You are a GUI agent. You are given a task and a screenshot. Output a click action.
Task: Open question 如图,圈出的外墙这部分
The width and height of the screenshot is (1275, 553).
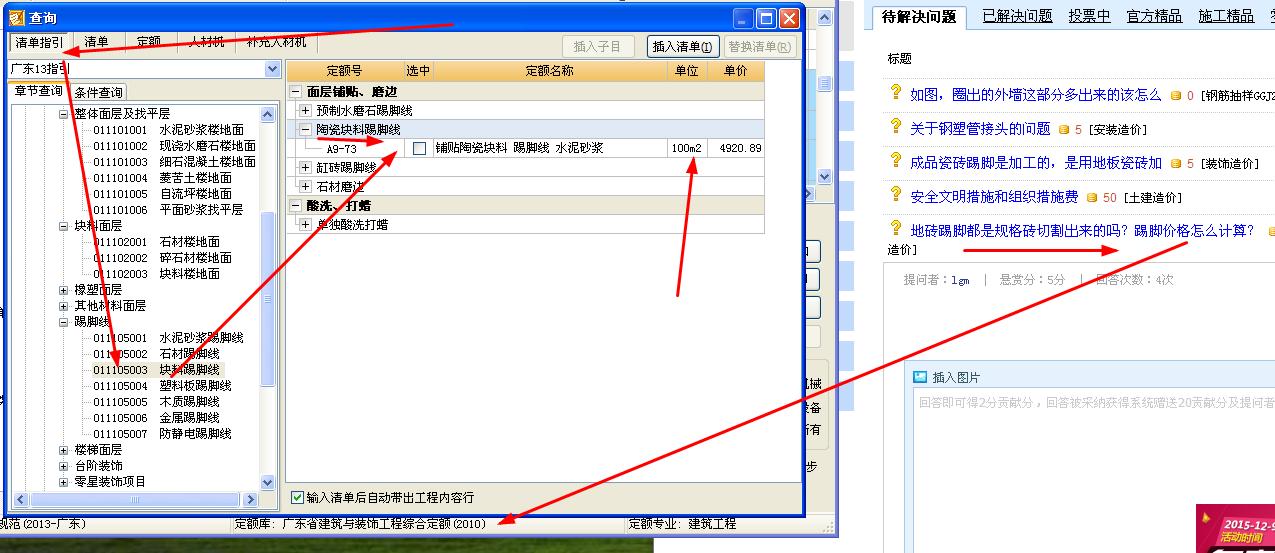1036,95
